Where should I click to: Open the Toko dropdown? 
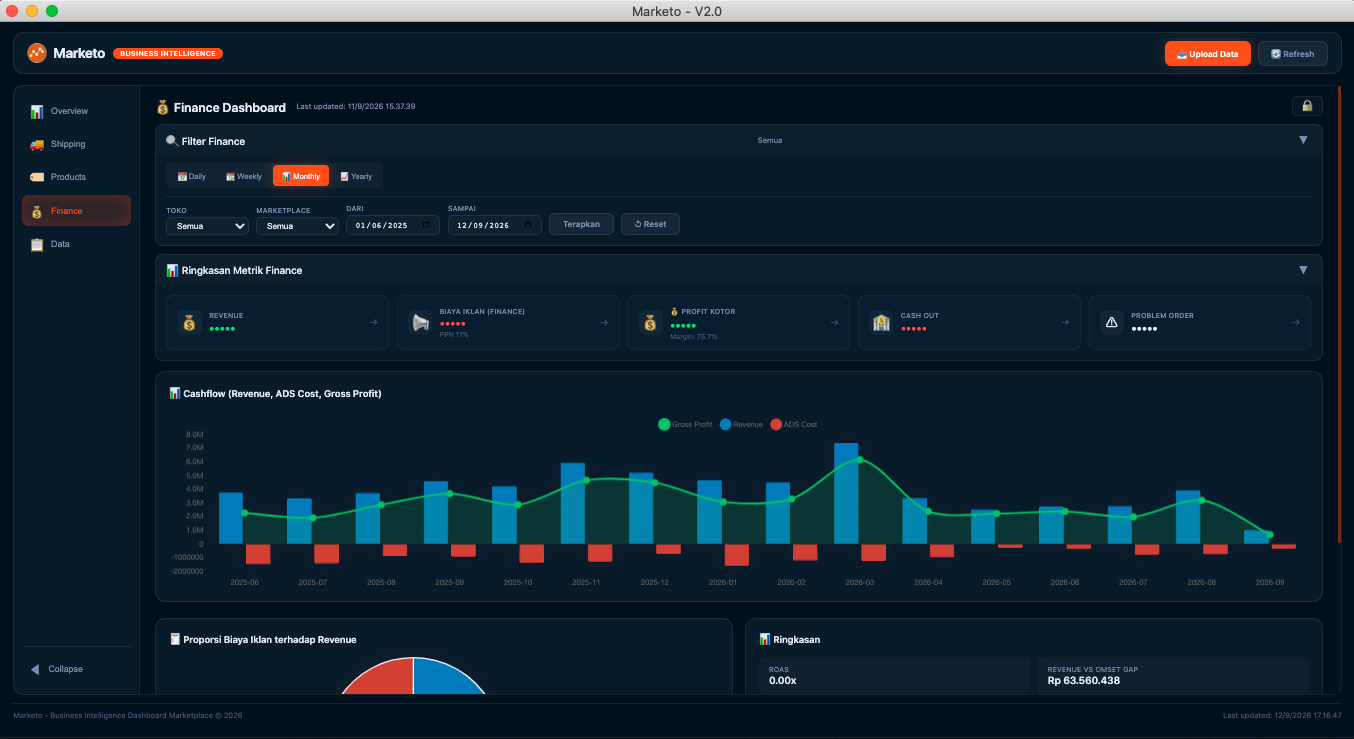(x=207, y=226)
